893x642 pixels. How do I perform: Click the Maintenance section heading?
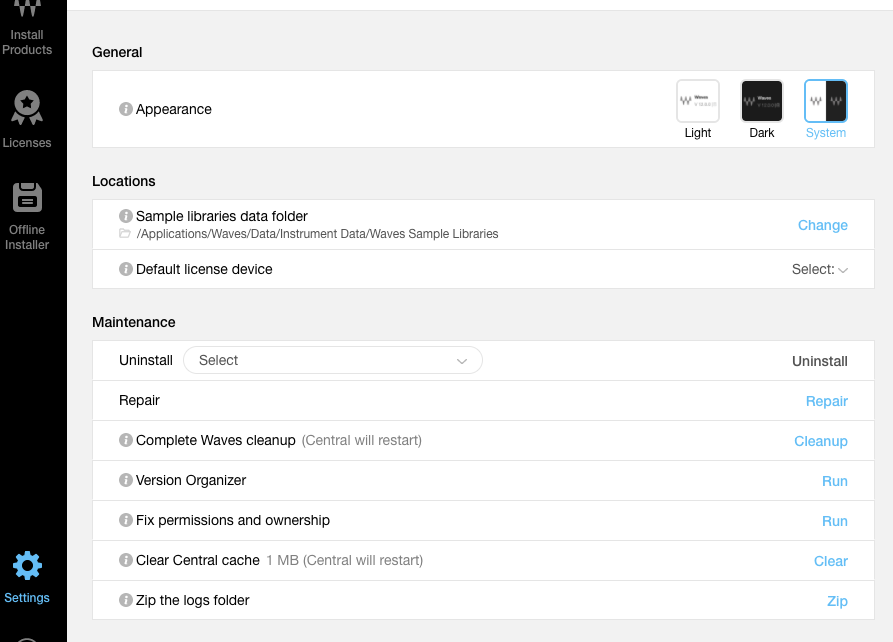134,322
